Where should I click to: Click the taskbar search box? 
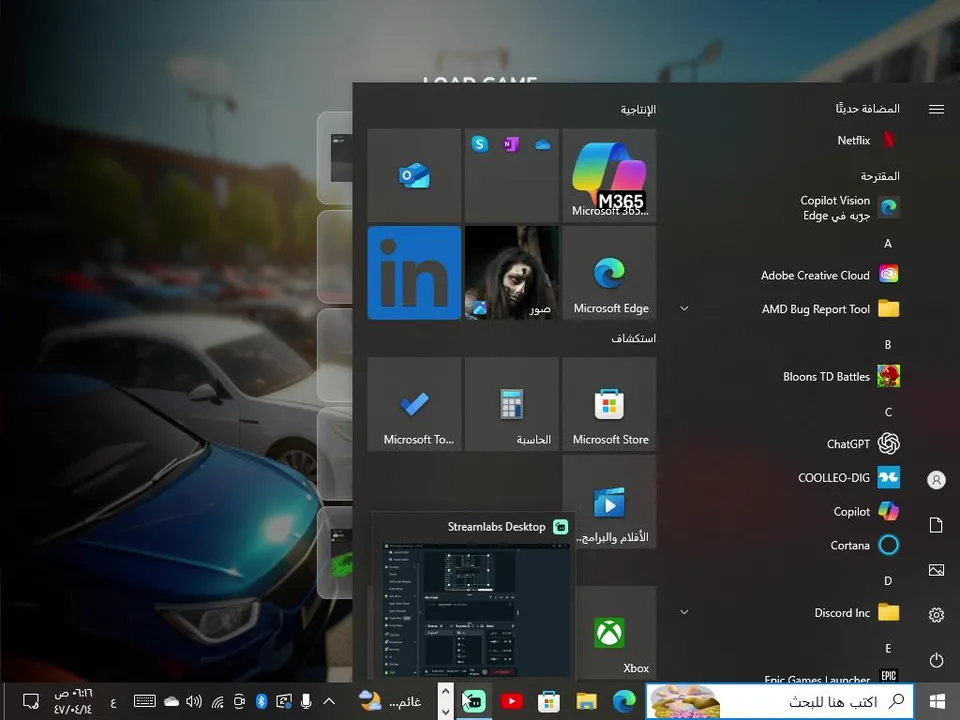point(779,701)
